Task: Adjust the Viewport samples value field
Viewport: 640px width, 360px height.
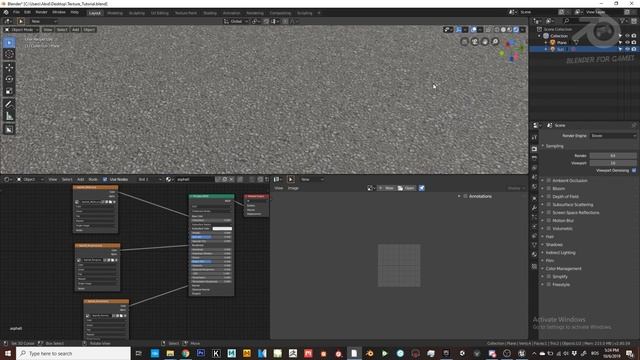Action: [x=613, y=163]
